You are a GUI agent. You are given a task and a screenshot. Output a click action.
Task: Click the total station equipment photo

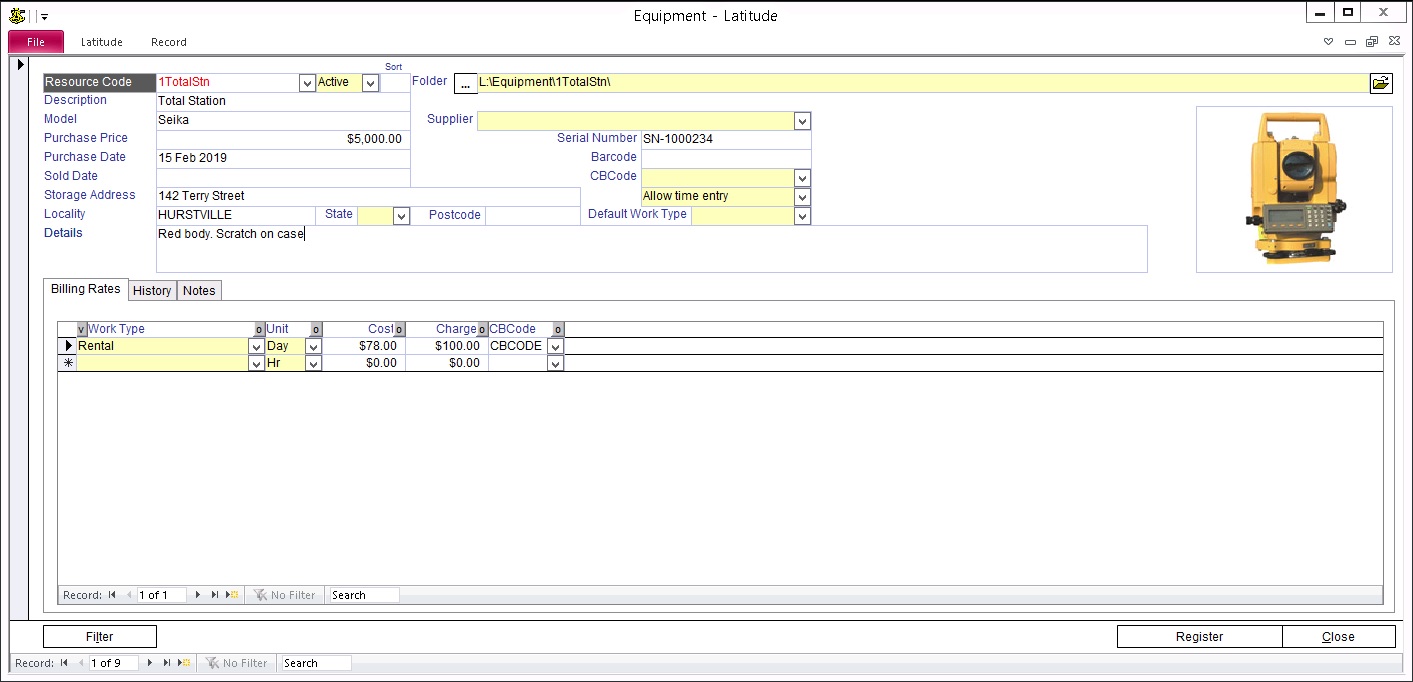(1293, 189)
